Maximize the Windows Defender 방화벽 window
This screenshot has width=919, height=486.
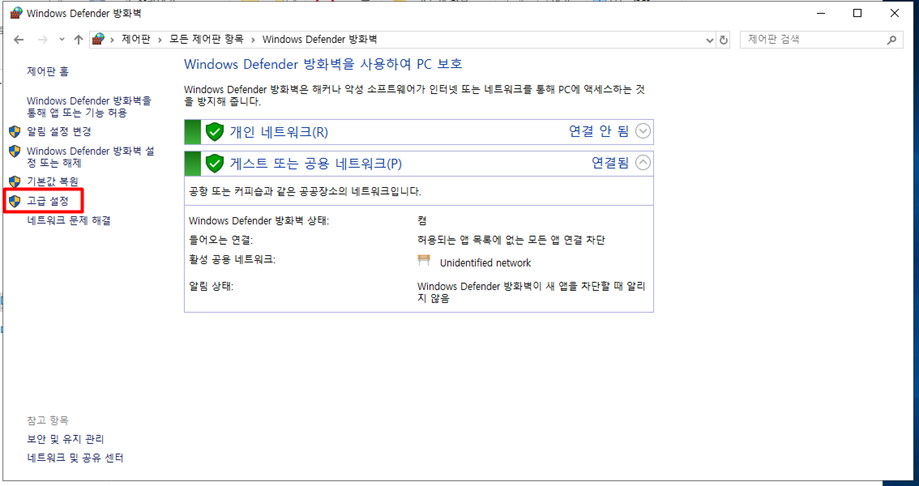pyautogui.click(x=857, y=13)
